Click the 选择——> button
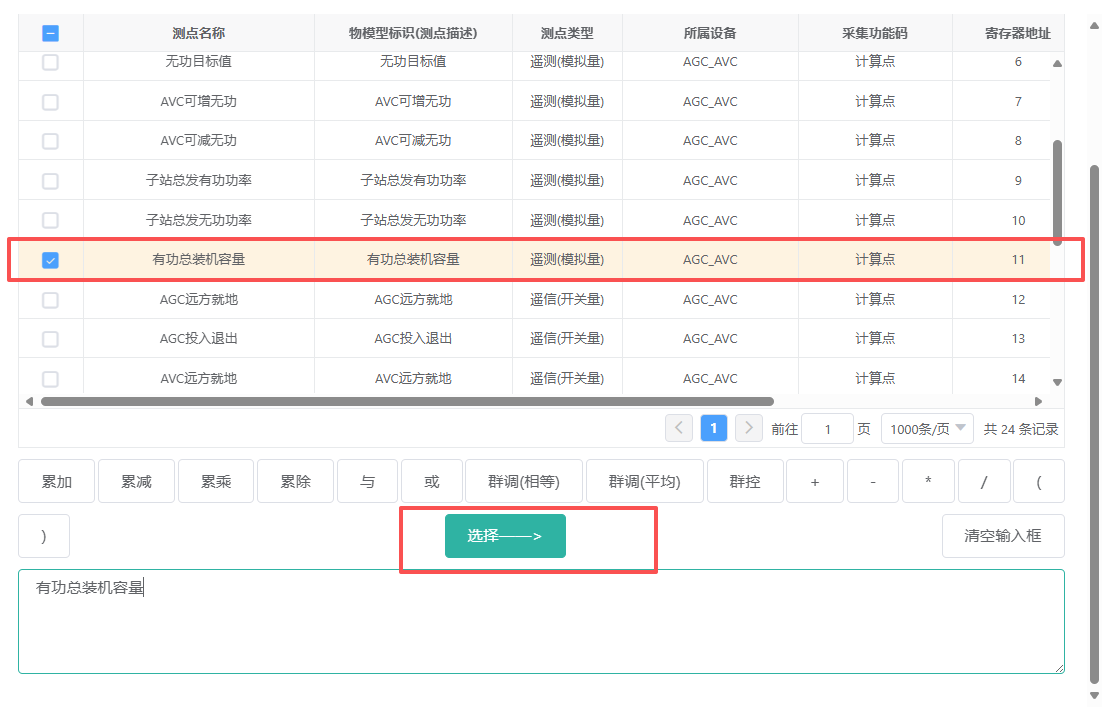The image size is (1109, 709). (505, 536)
